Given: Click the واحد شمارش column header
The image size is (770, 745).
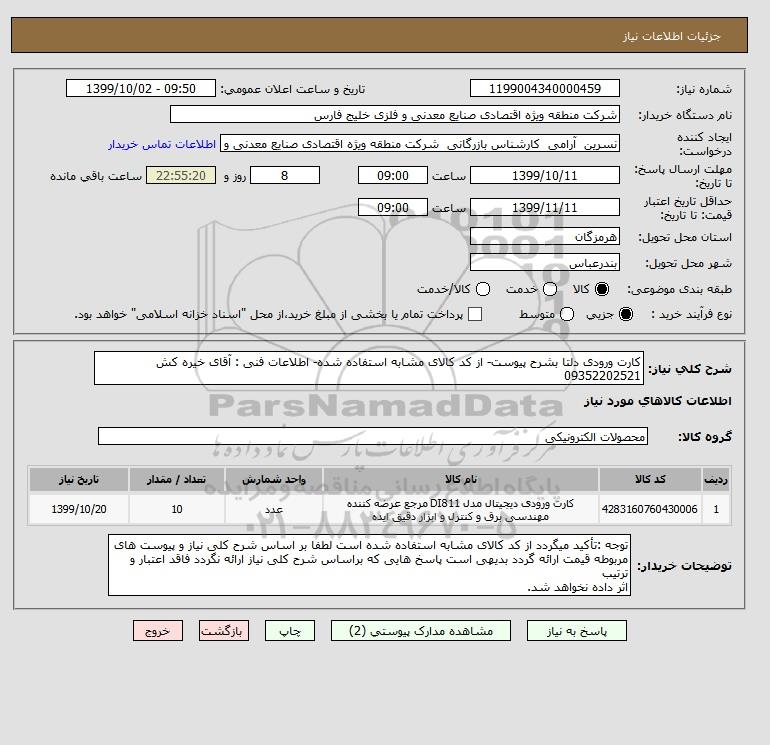Looking at the screenshot, I should (x=274, y=479).
